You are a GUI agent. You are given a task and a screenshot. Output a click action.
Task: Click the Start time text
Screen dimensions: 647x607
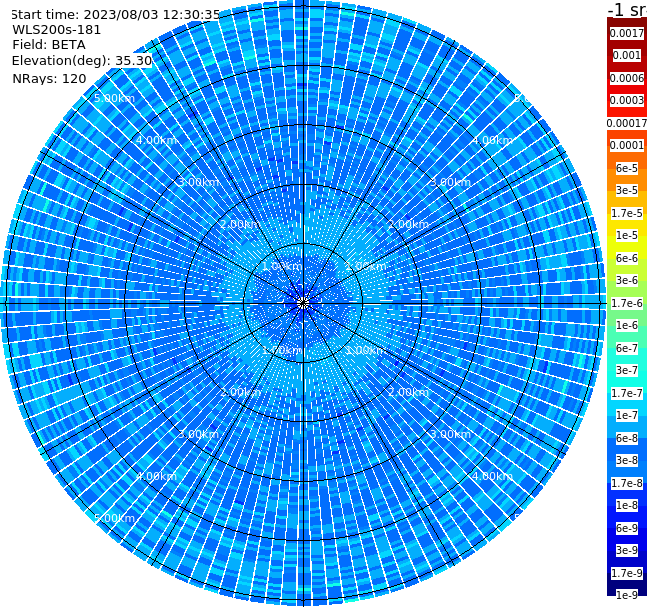(116, 14)
